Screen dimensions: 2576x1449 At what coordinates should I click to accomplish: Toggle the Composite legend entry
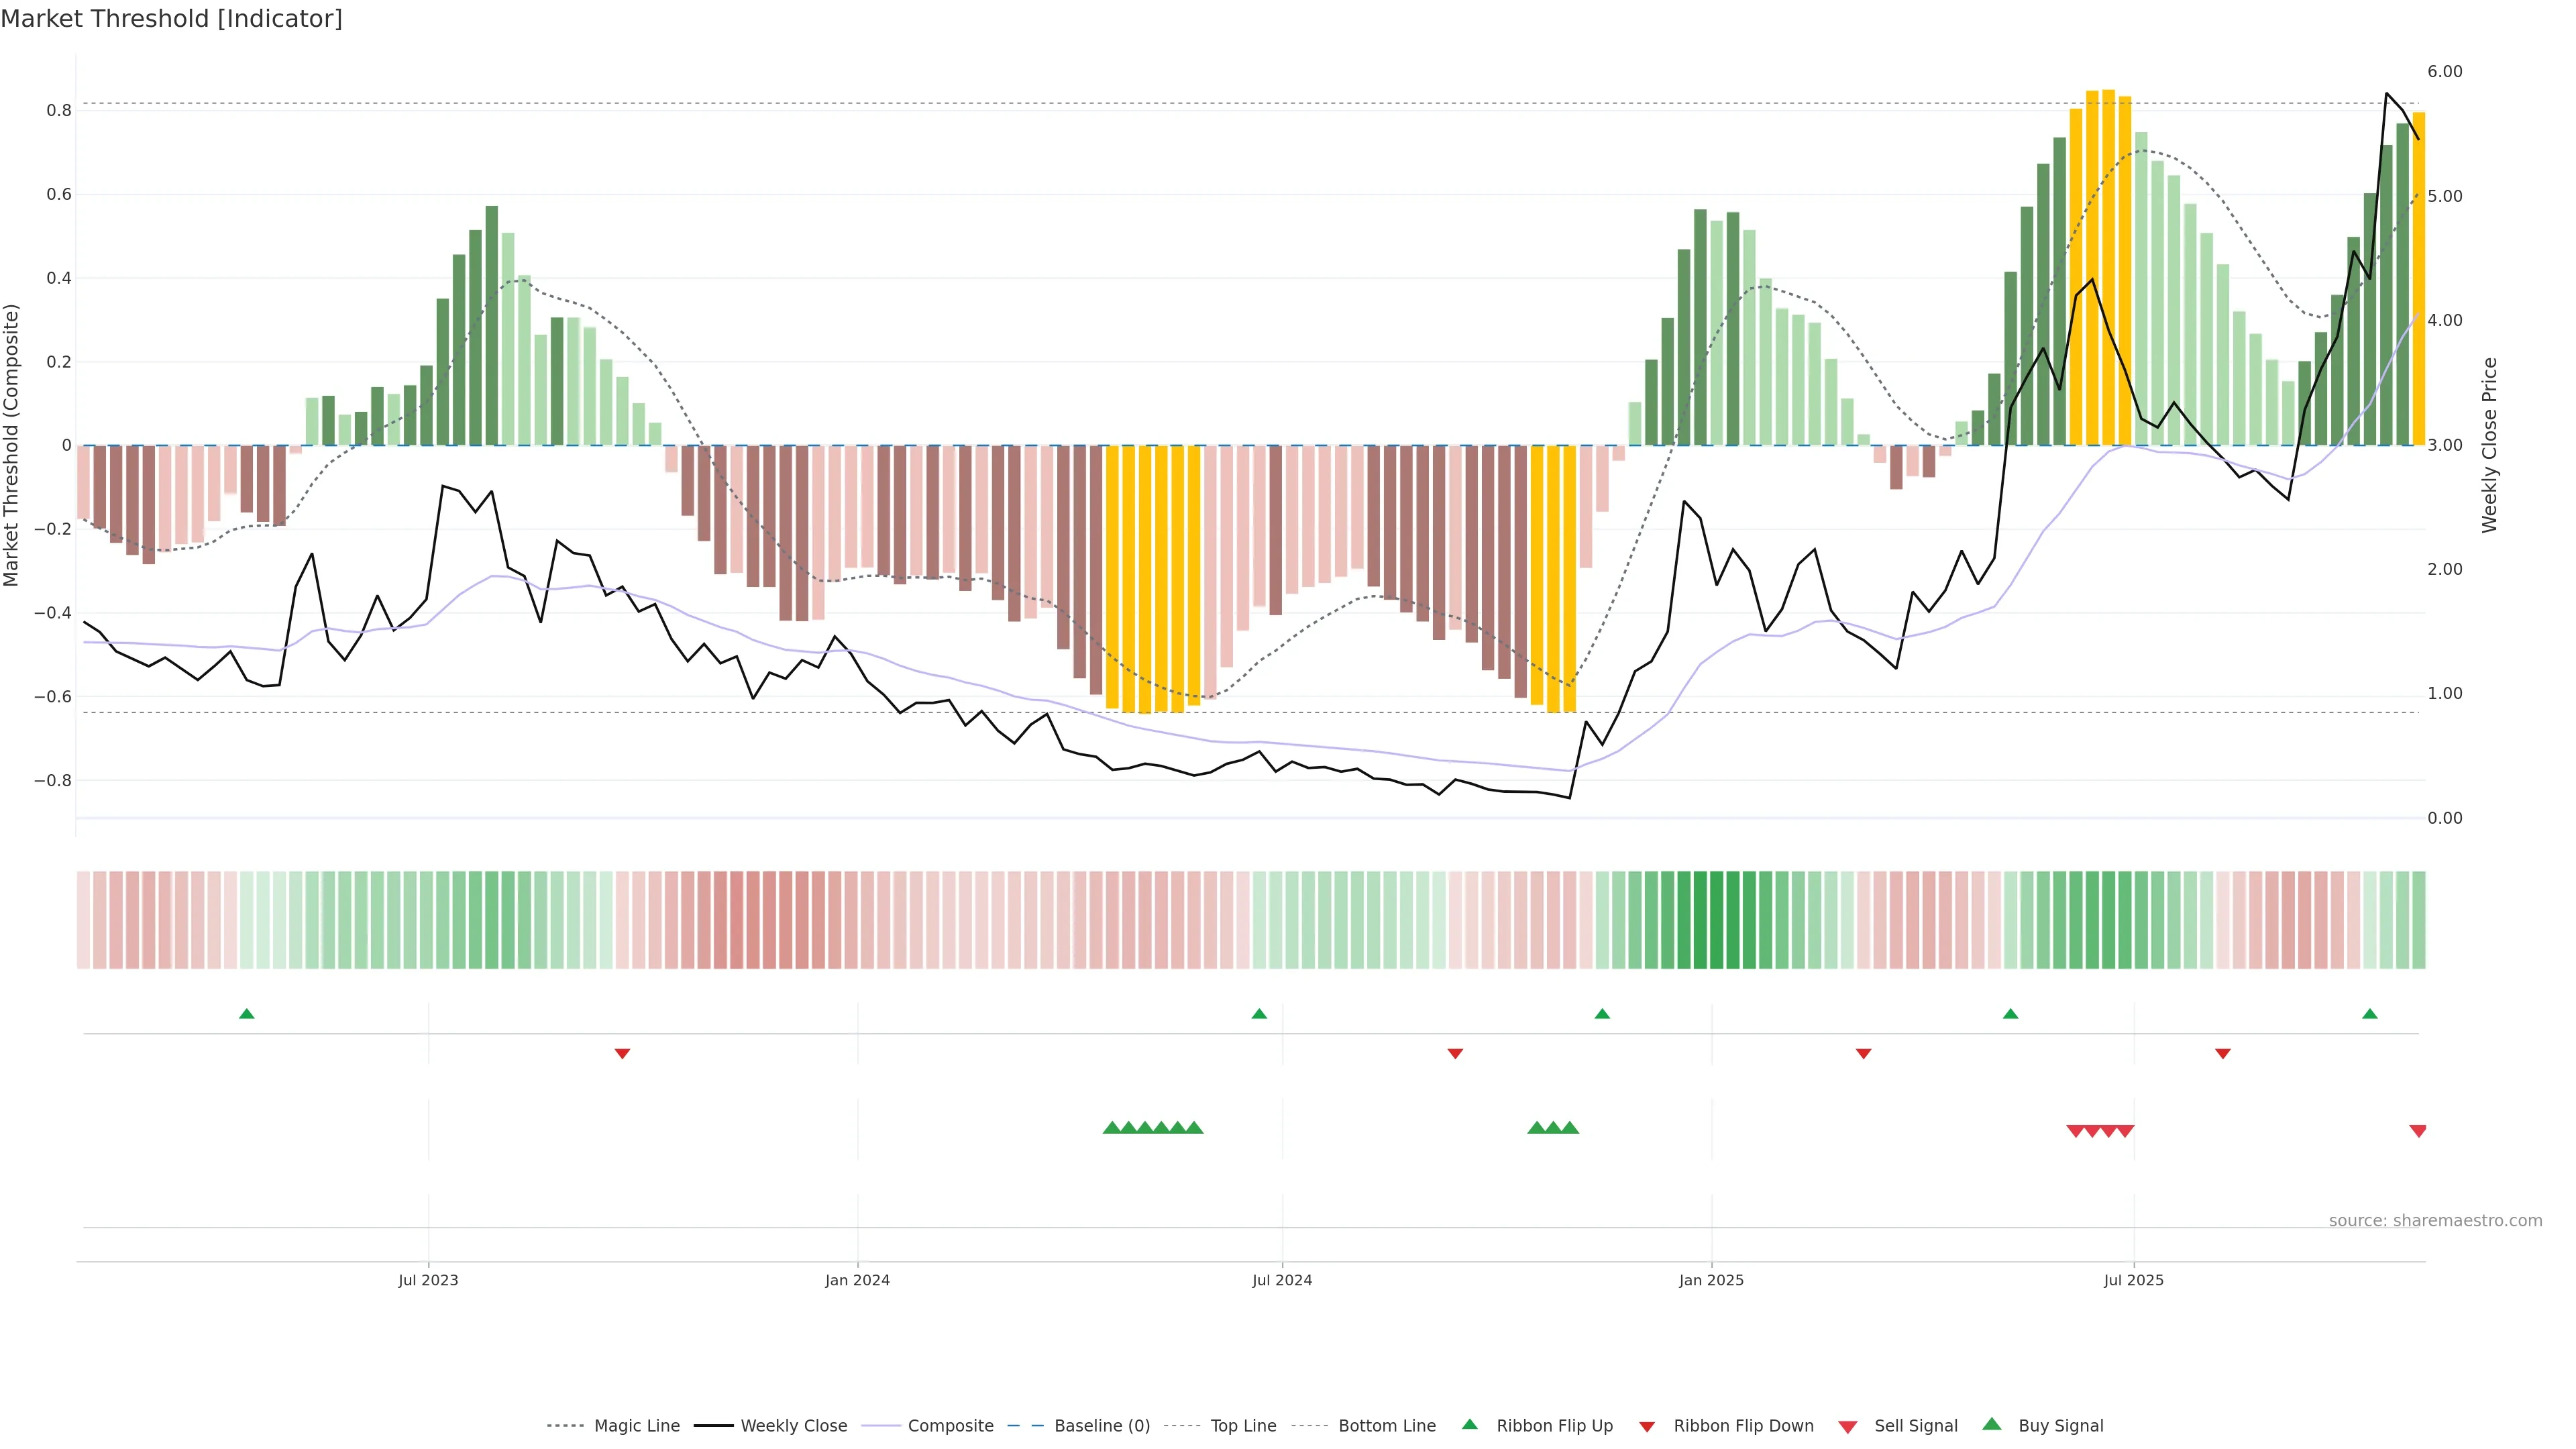(950, 1426)
